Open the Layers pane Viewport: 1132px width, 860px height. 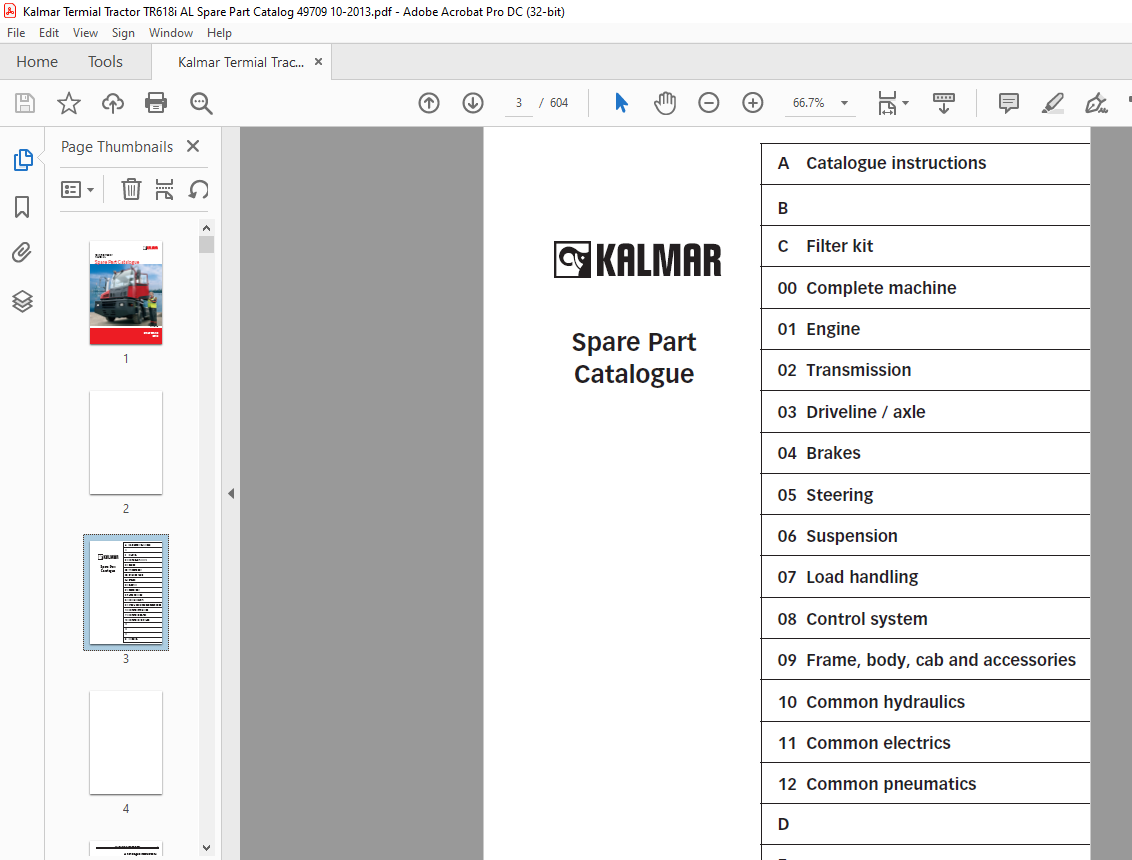point(22,301)
